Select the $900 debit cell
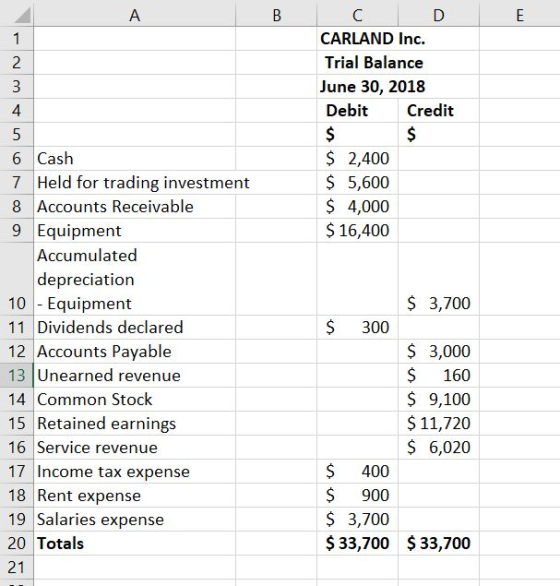The image size is (560, 586). pos(357,495)
